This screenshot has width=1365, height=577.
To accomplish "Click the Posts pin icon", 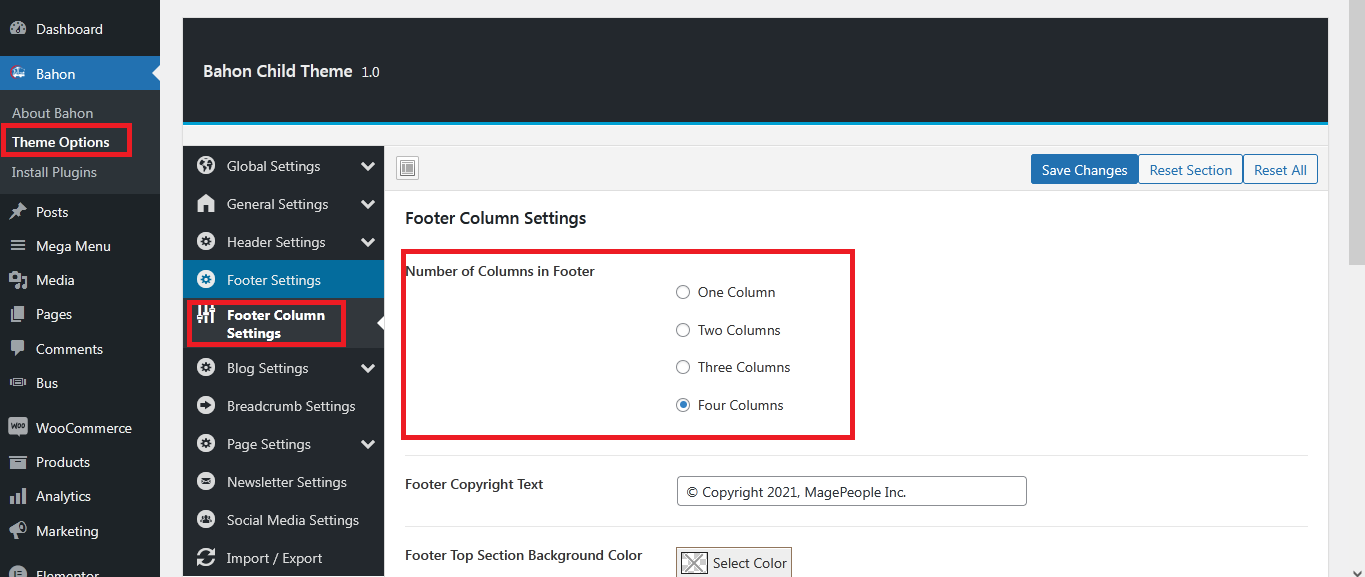I will pos(18,212).
